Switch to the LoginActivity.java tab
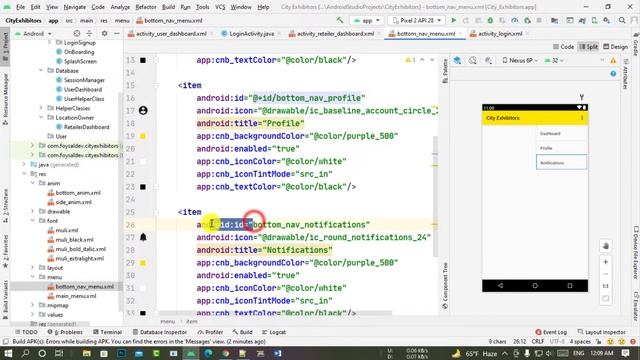Screen dimensions: 640x360 point(251,34)
